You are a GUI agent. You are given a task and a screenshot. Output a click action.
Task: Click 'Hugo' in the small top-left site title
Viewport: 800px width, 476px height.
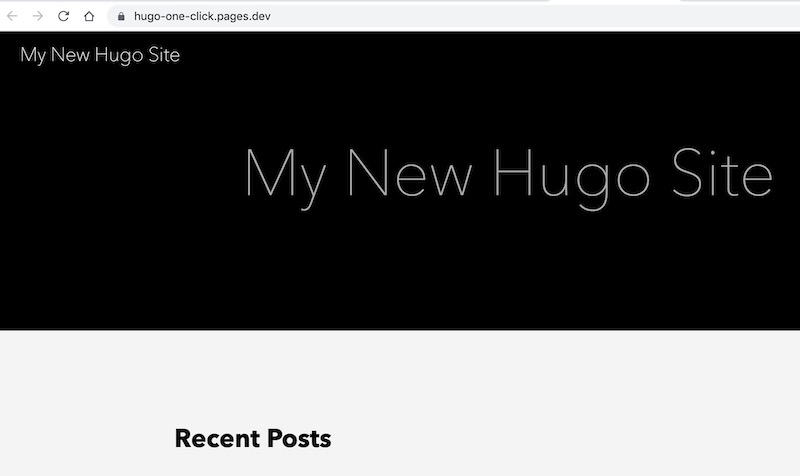(119, 55)
